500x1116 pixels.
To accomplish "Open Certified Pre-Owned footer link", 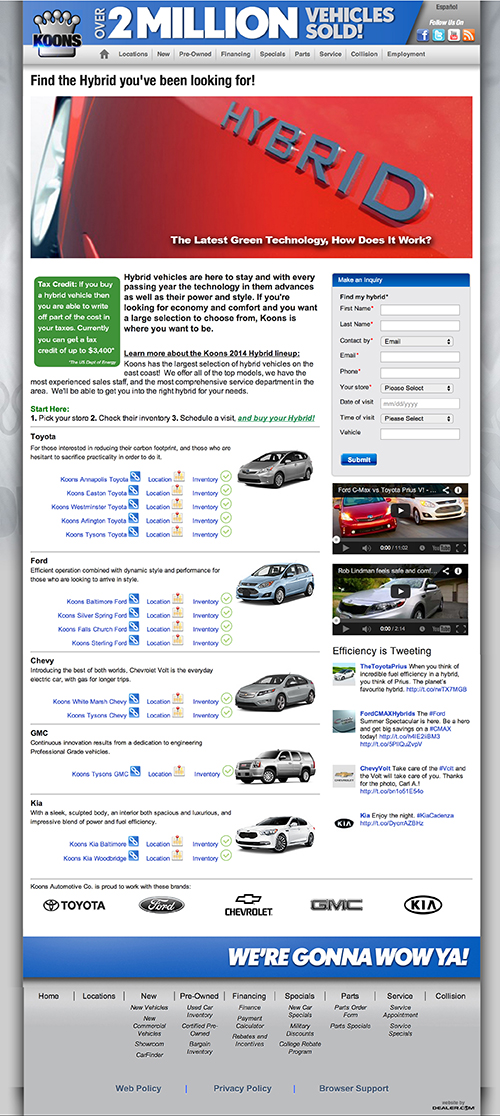I will pyautogui.click(x=199, y=1029).
